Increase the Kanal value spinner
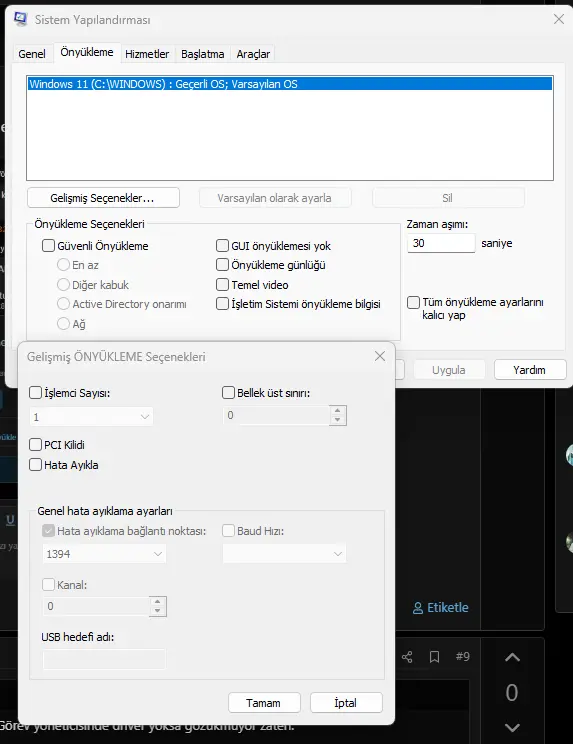This screenshot has height=744, width=573. coord(157,601)
